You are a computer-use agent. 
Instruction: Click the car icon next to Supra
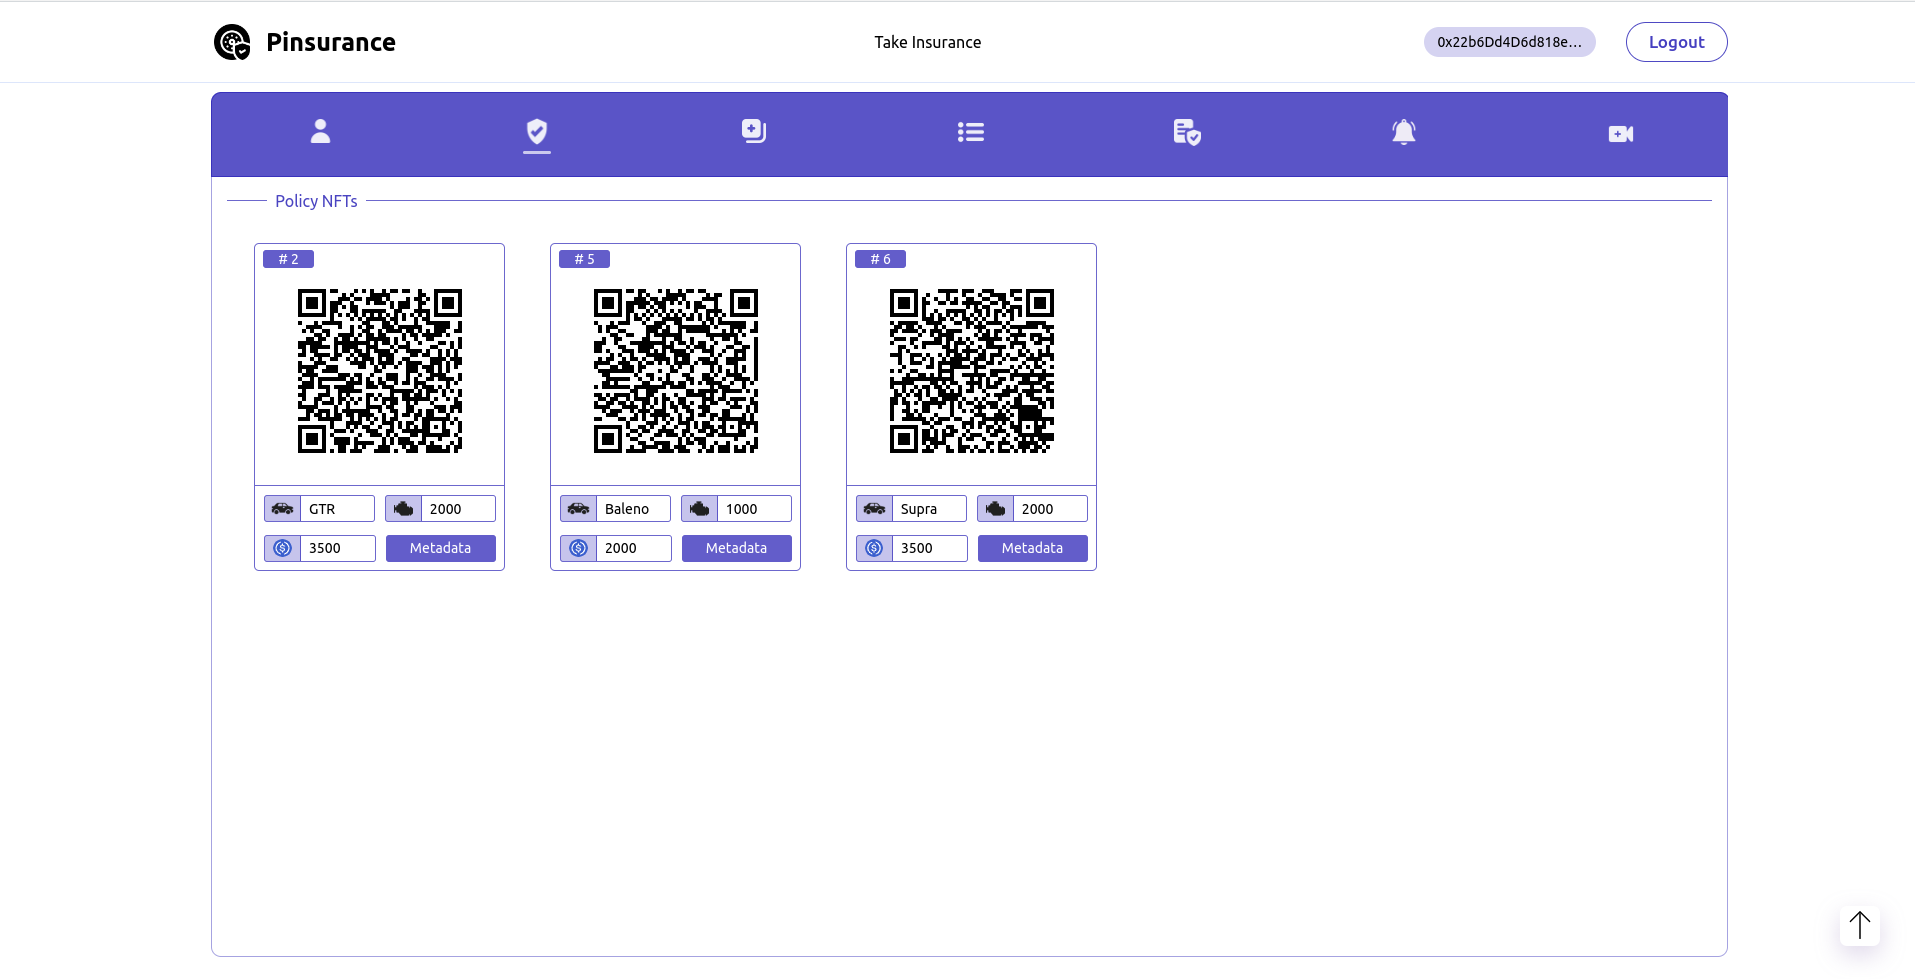875,509
